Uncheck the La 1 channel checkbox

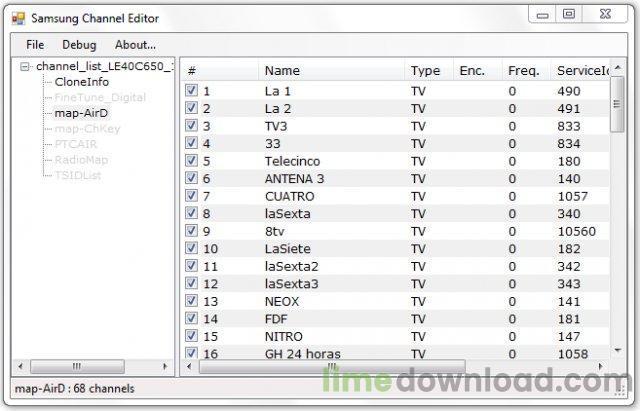[192, 91]
